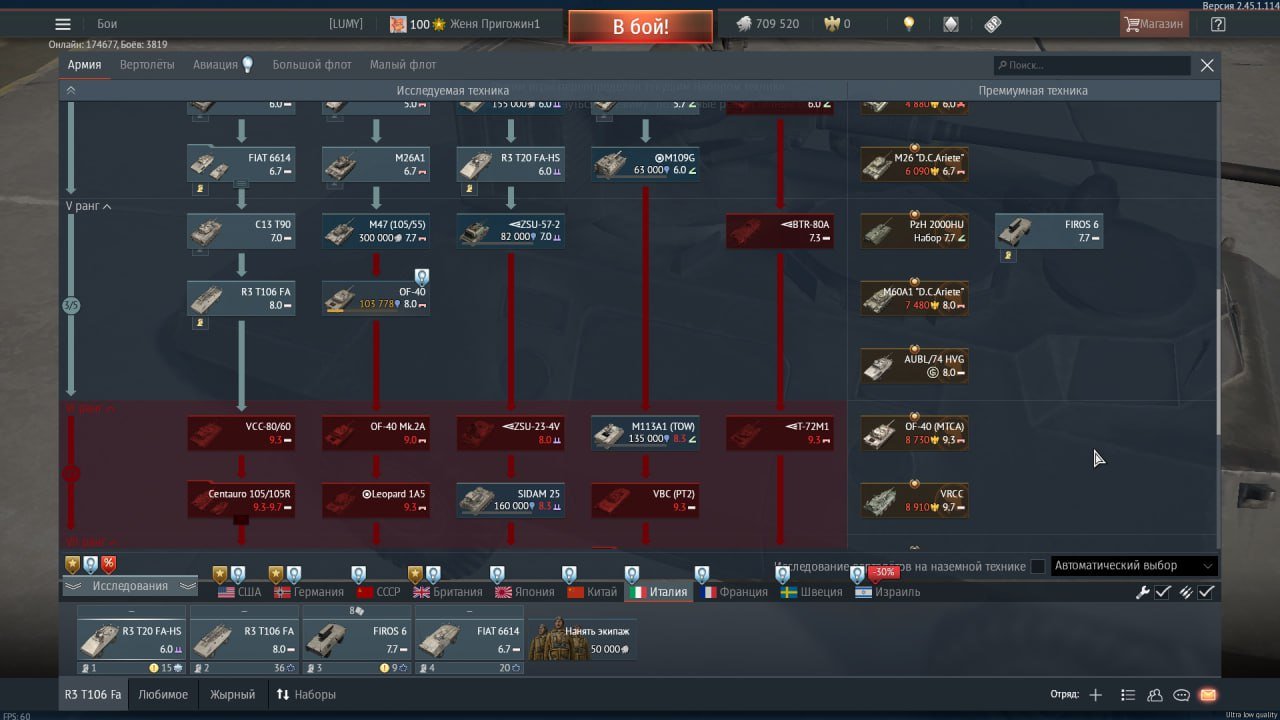The image size is (1280, 720).
Task: Select crew slot R3 T20 FA-HS
Action: (x=132, y=640)
